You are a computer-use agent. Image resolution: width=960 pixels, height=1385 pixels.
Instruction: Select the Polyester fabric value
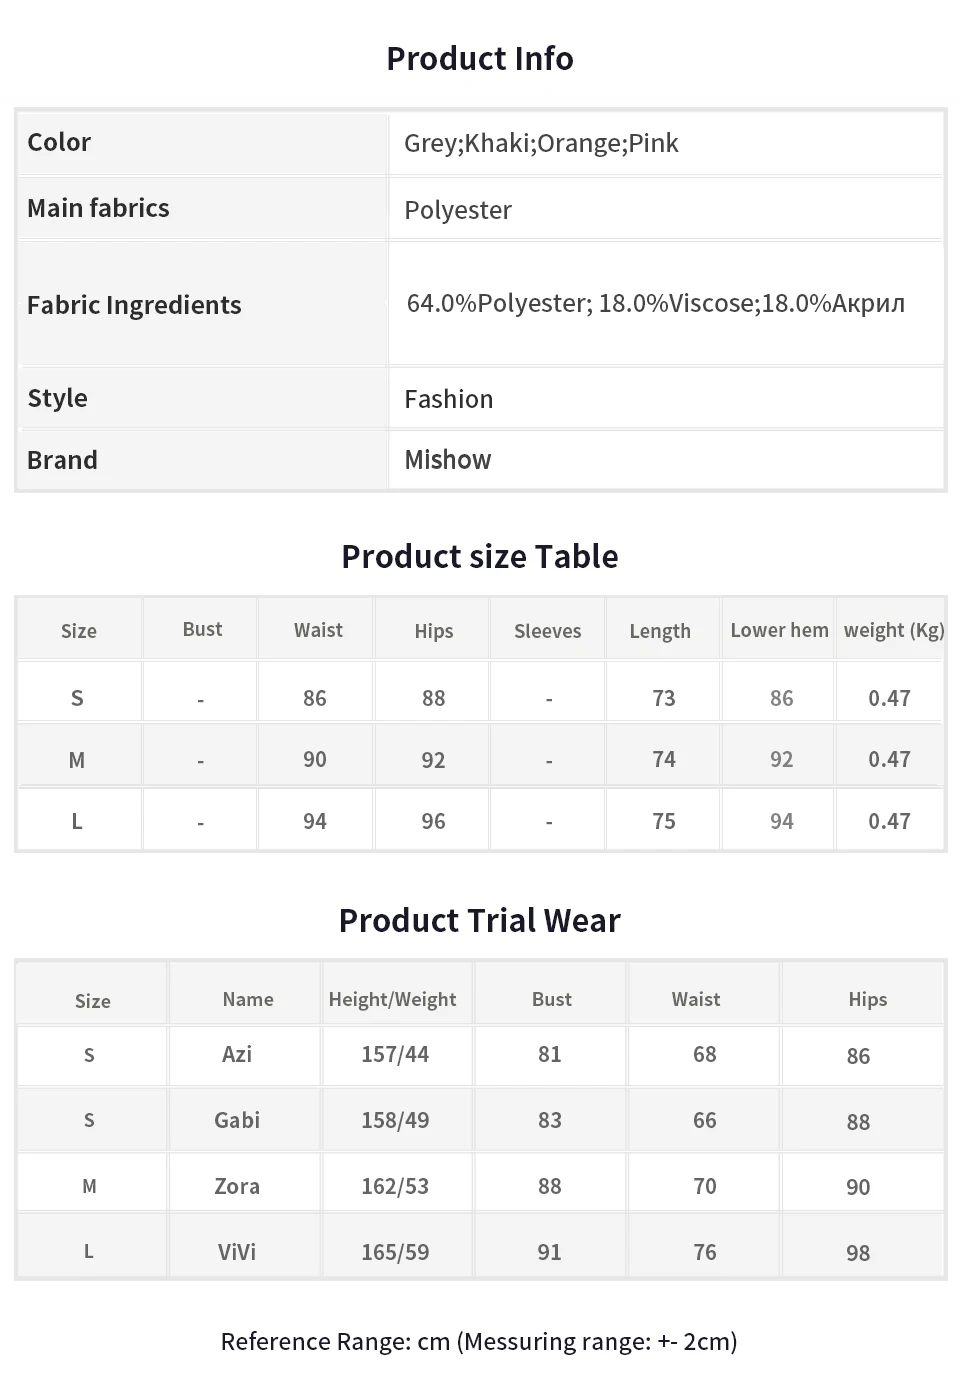pyautogui.click(x=458, y=210)
